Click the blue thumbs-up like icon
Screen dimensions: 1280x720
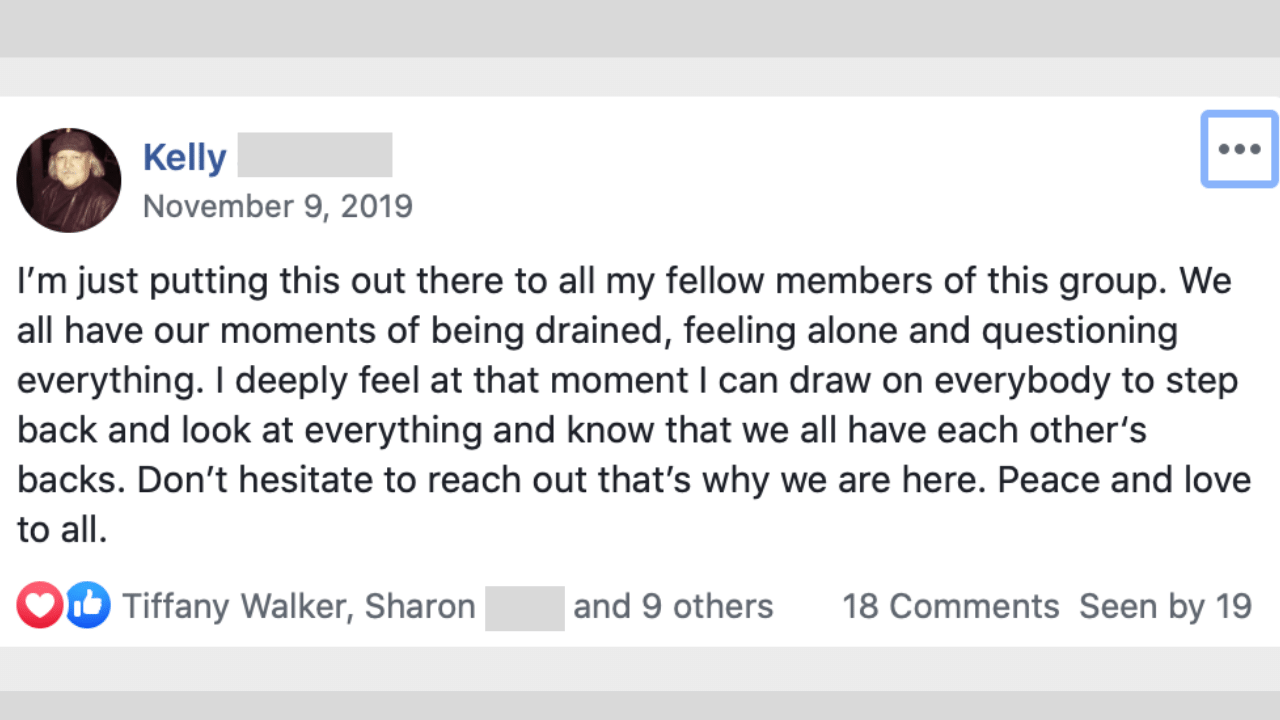88,606
